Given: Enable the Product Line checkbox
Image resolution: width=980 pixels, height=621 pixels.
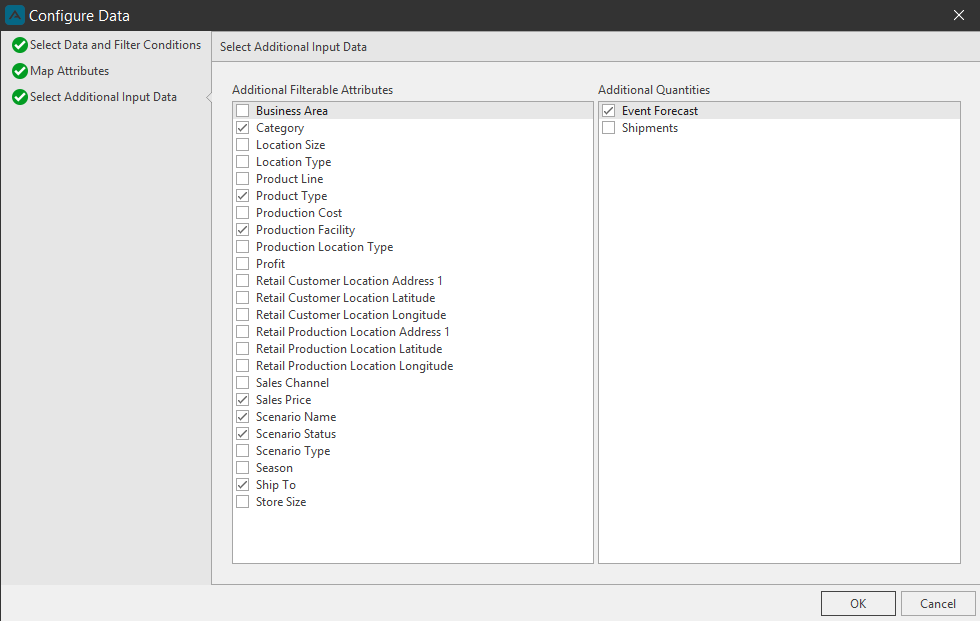Looking at the screenshot, I should coord(242,179).
